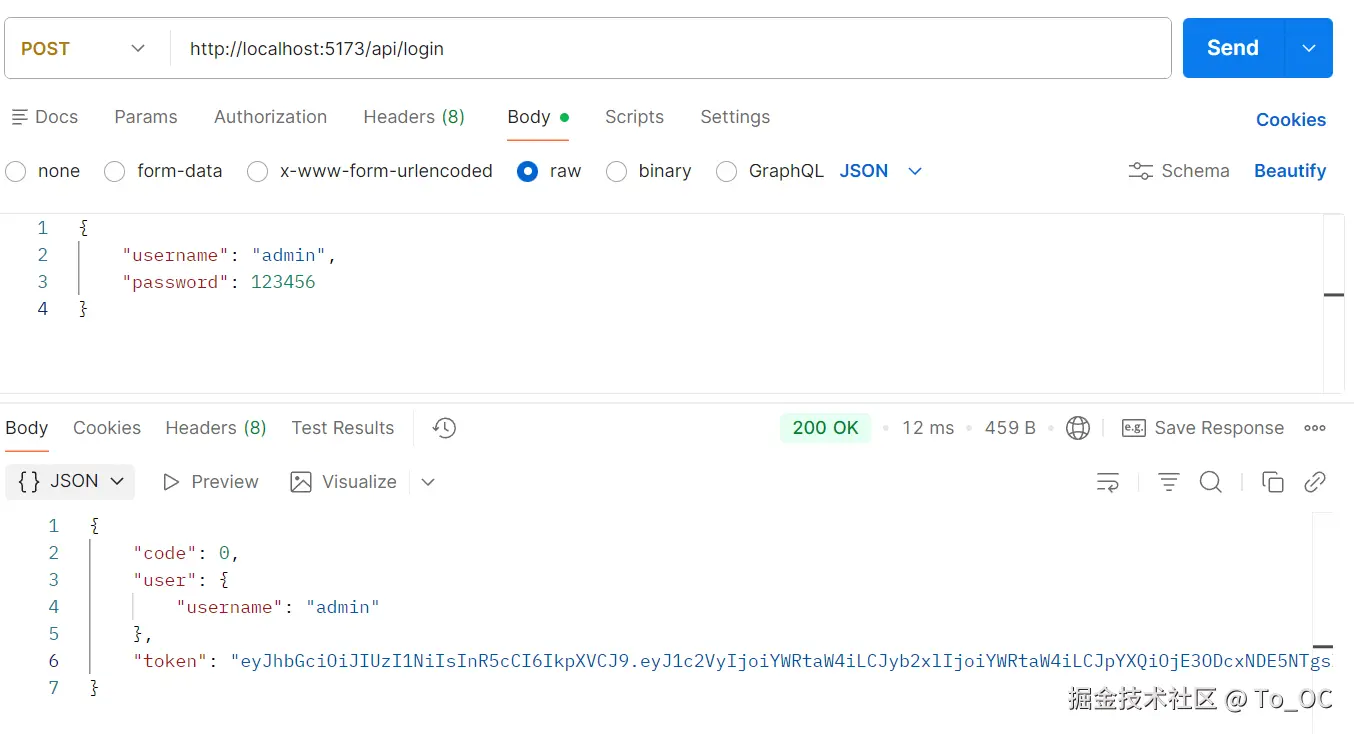Select form-data body type

[x=164, y=171]
